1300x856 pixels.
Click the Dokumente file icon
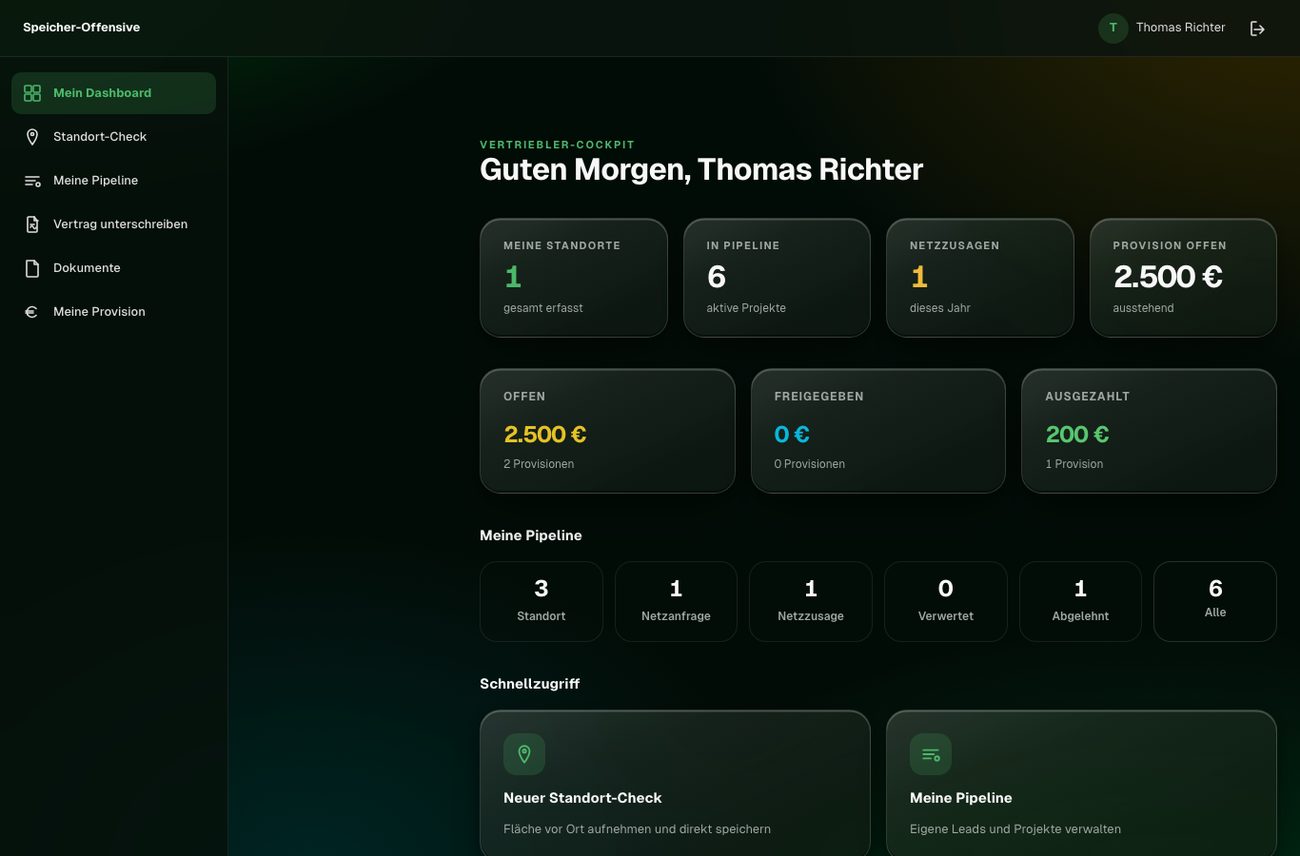[32, 268]
